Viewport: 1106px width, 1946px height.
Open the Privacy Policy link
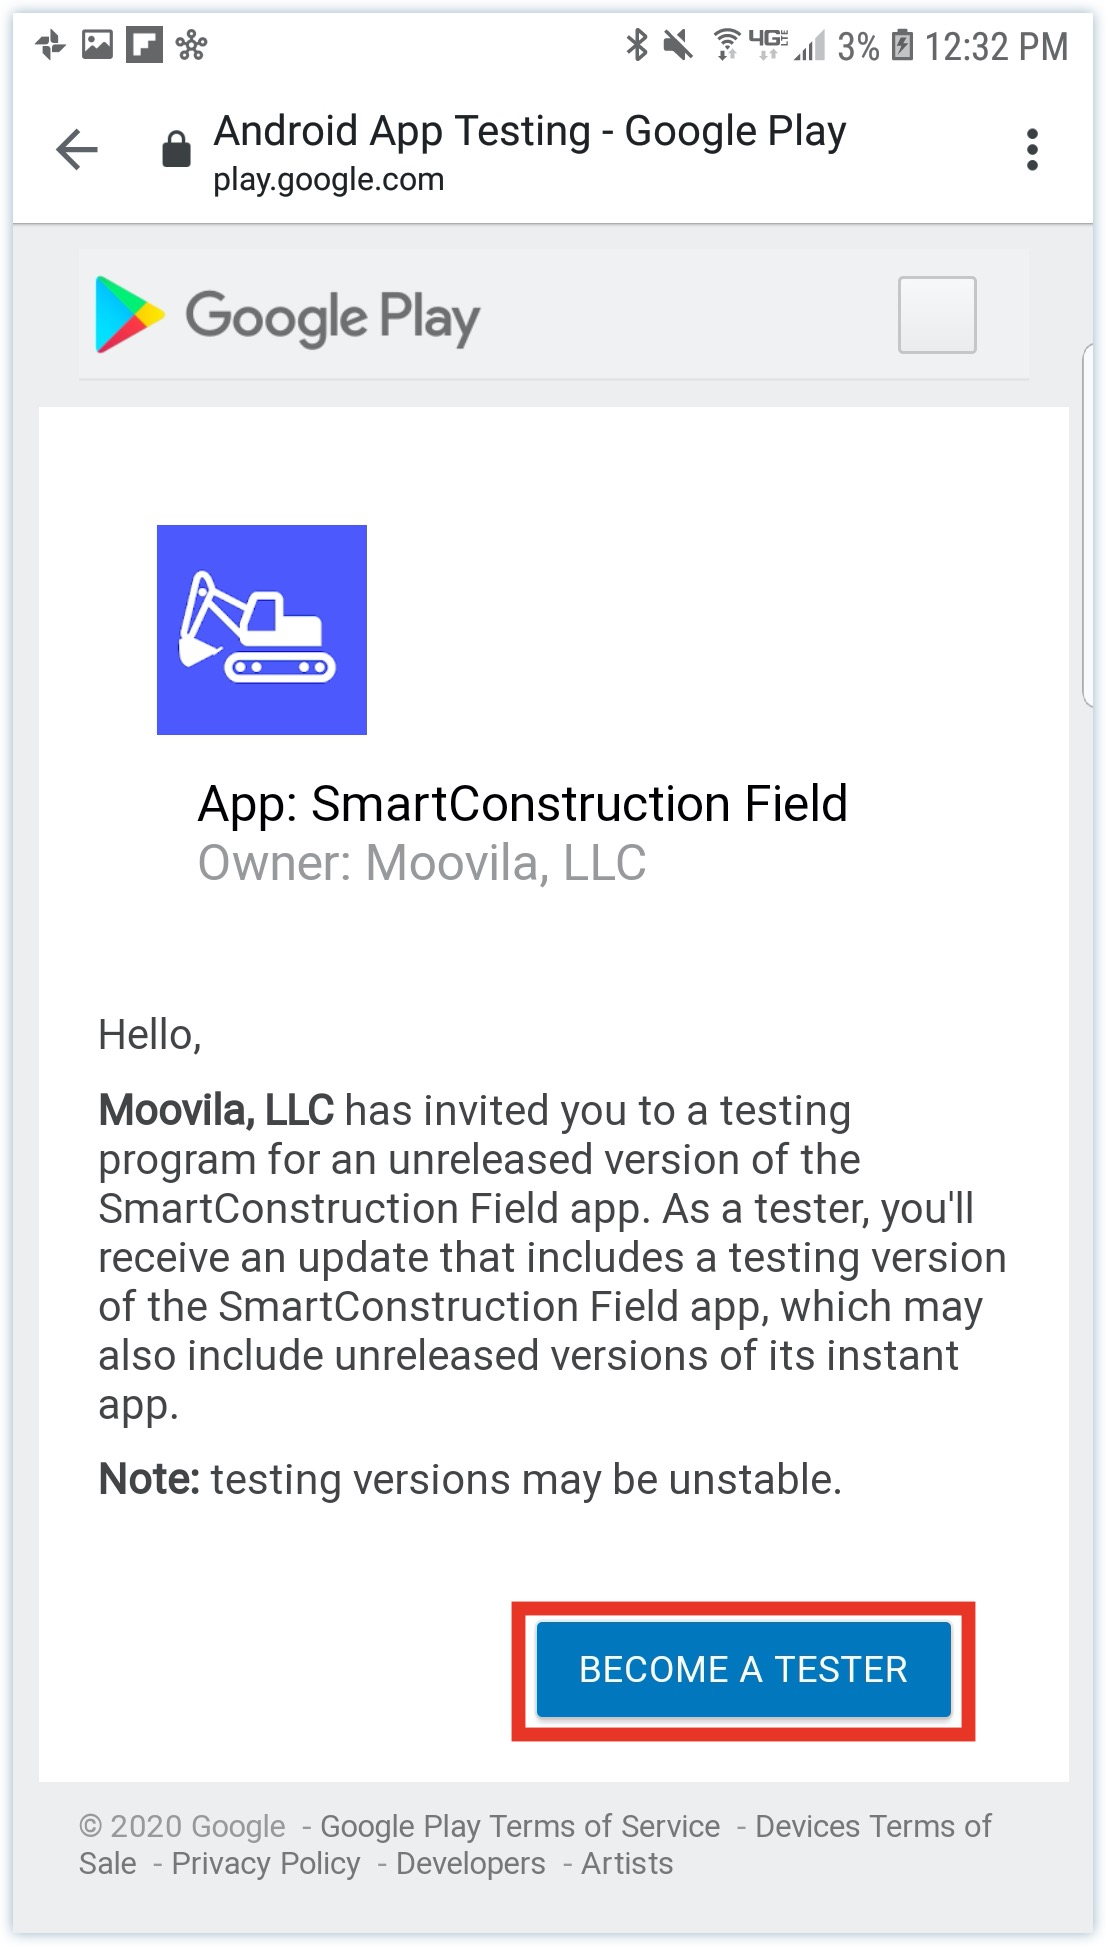(266, 1863)
